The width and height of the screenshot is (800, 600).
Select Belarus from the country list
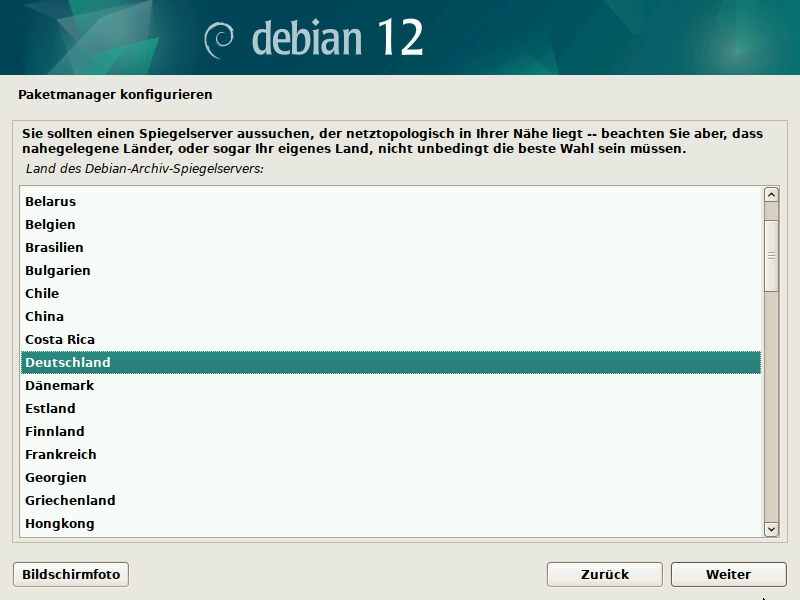50,201
